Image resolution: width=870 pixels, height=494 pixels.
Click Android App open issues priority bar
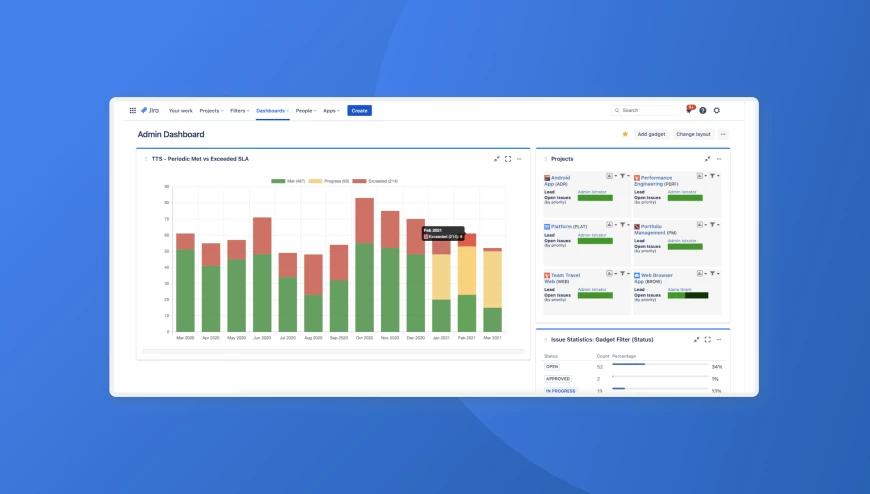point(595,198)
